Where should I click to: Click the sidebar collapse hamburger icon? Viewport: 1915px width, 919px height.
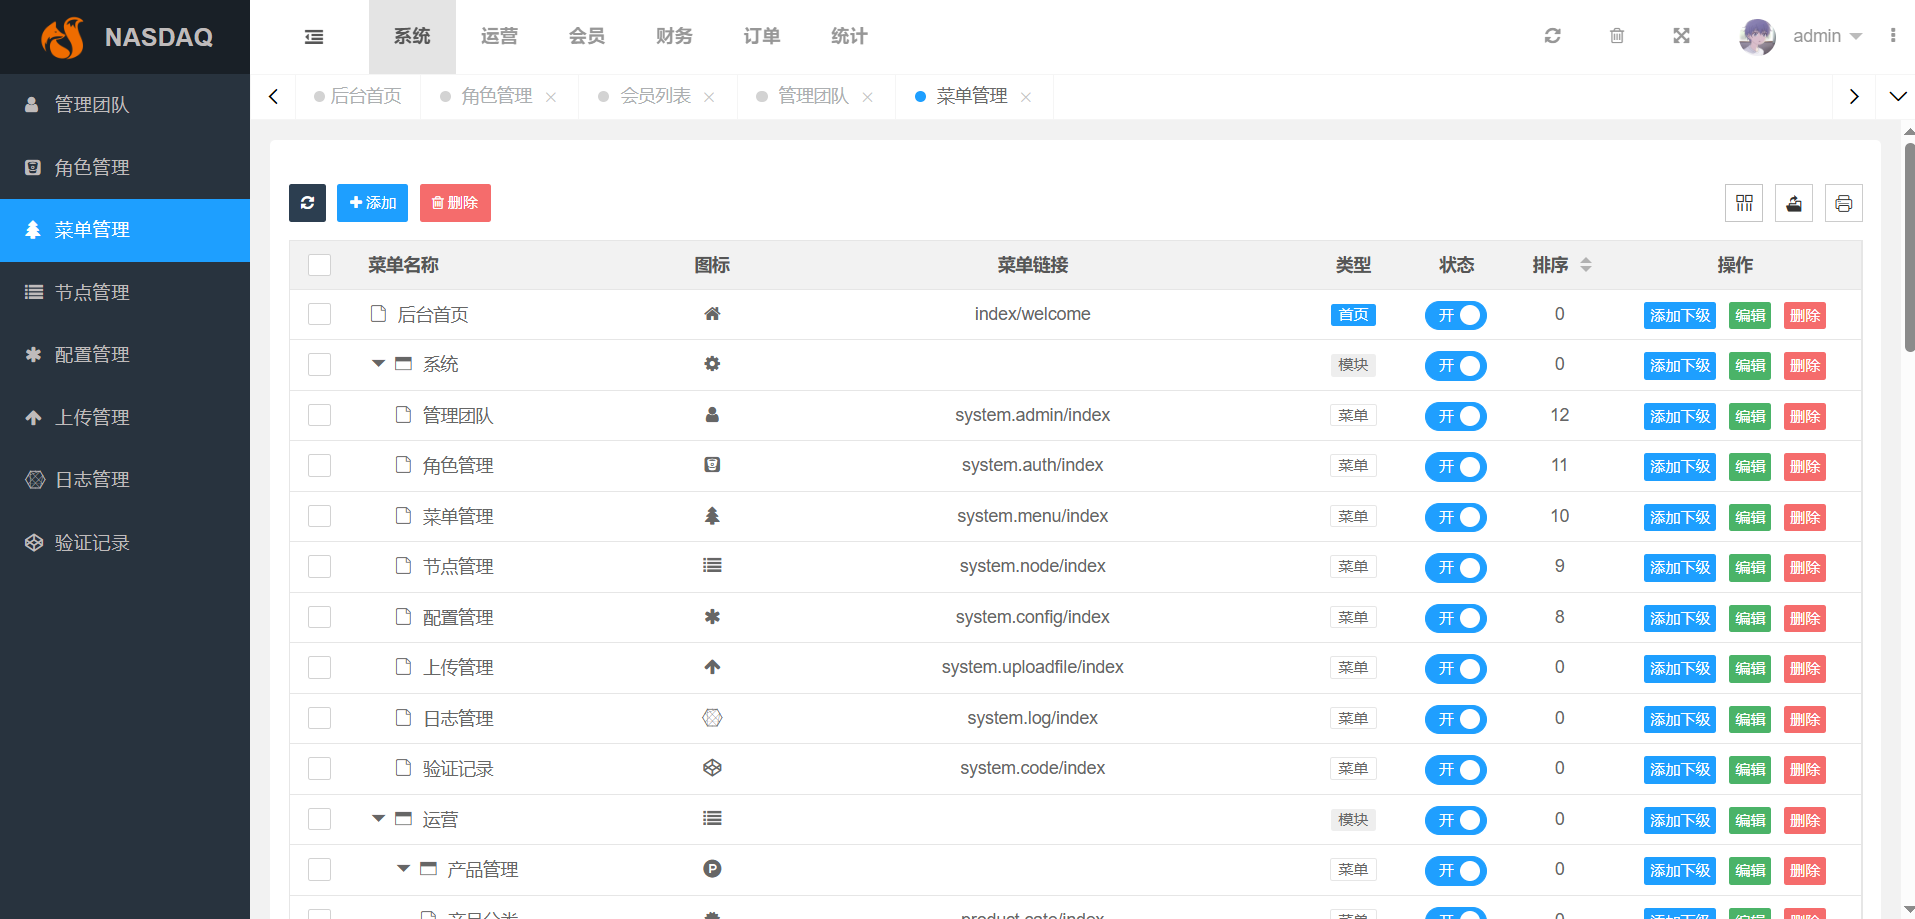point(313,37)
